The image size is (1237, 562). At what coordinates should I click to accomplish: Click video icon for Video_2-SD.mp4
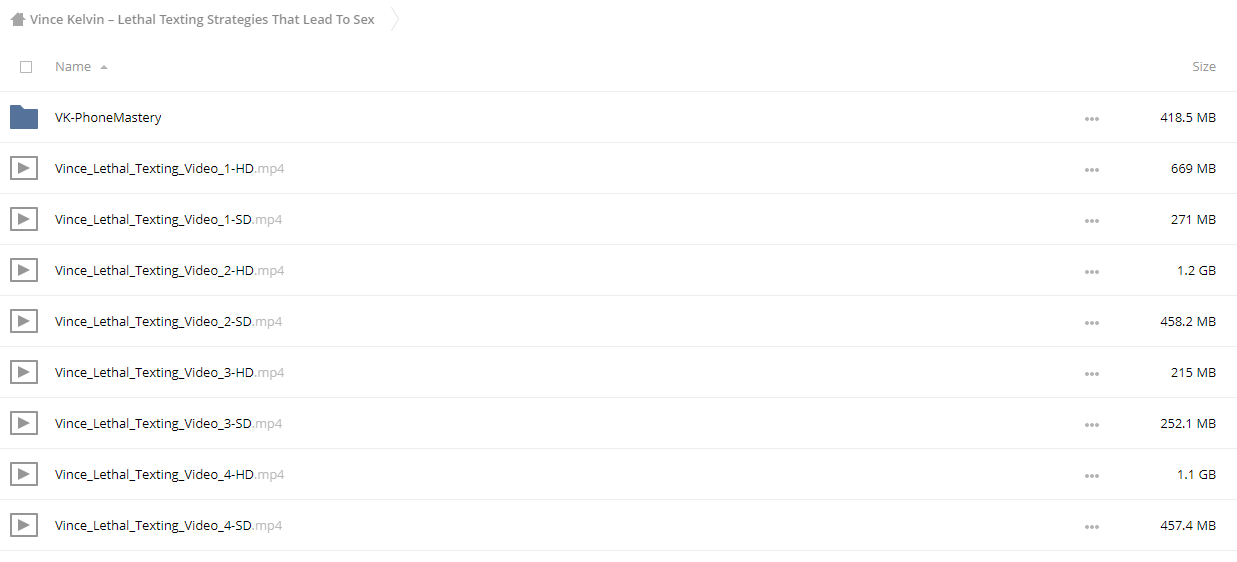pos(24,321)
